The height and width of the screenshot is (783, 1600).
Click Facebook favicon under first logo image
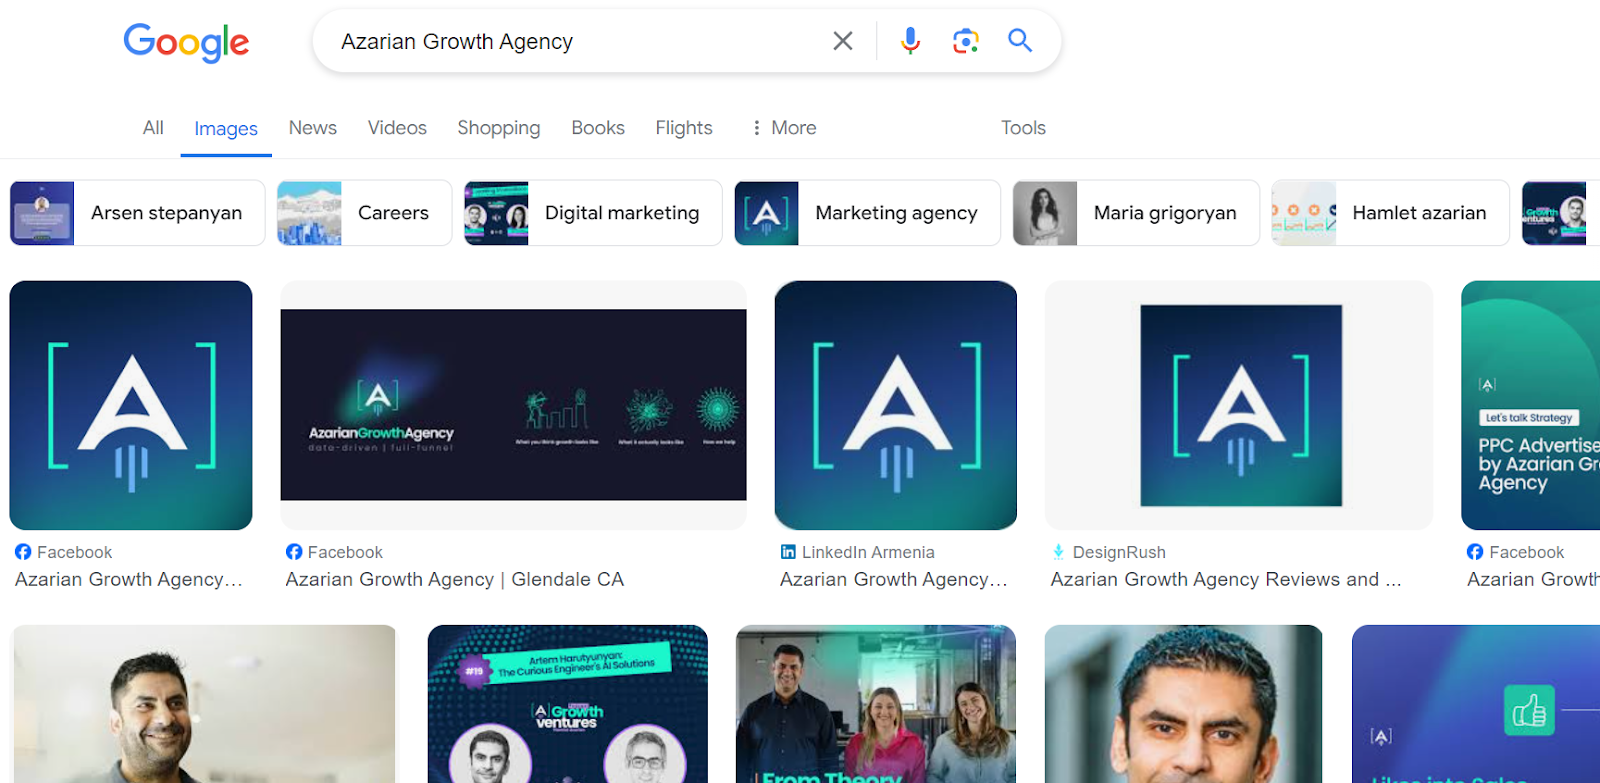tap(23, 552)
